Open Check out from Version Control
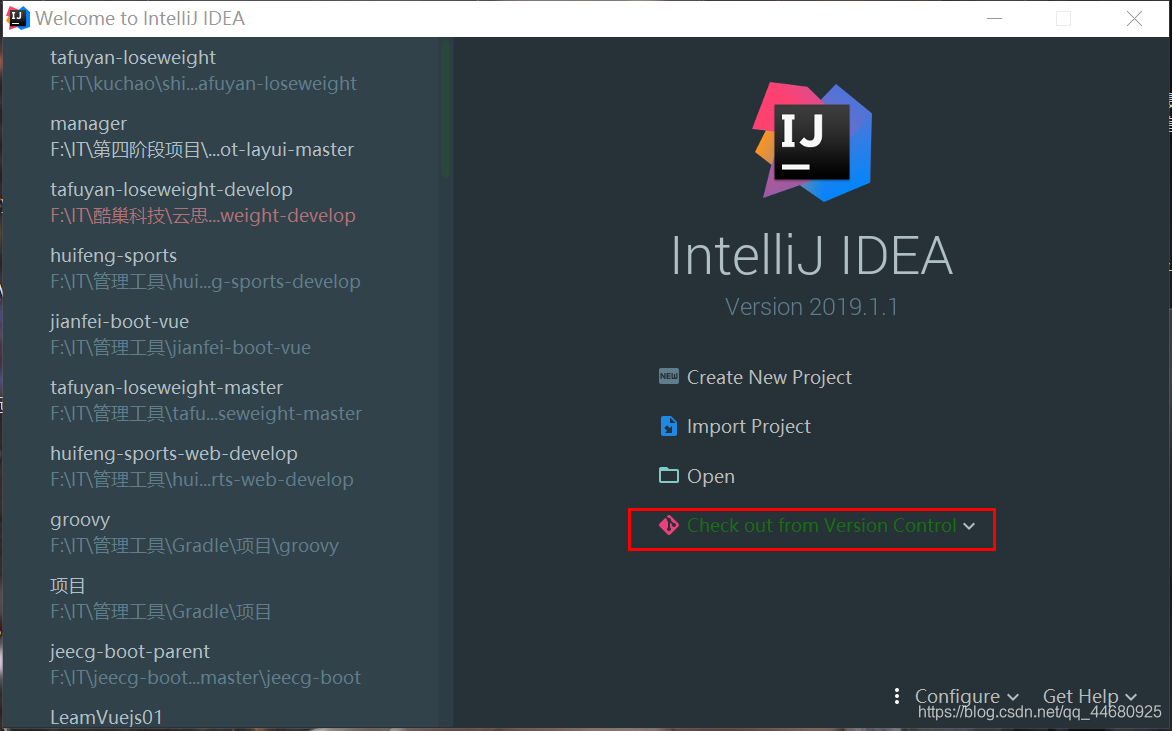This screenshot has width=1172, height=731. point(821,525)
